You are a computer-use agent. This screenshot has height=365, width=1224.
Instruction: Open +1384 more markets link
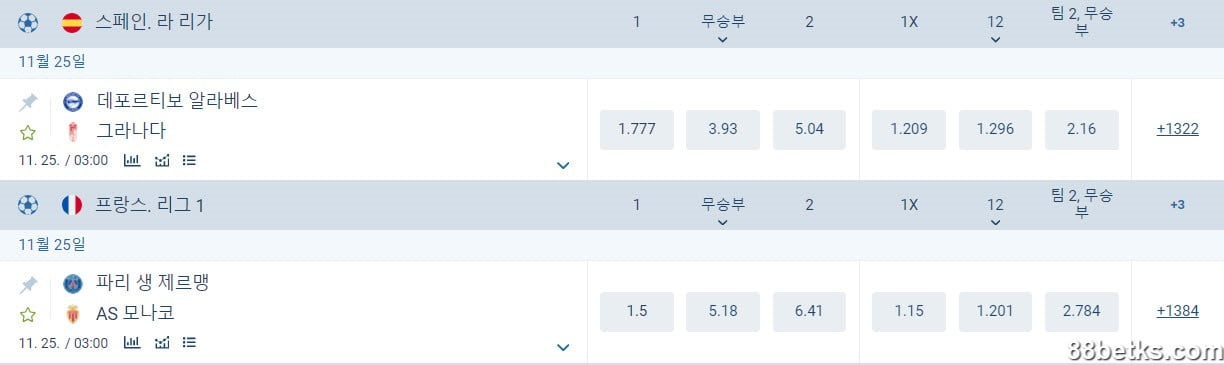[x=1177, y=311]
